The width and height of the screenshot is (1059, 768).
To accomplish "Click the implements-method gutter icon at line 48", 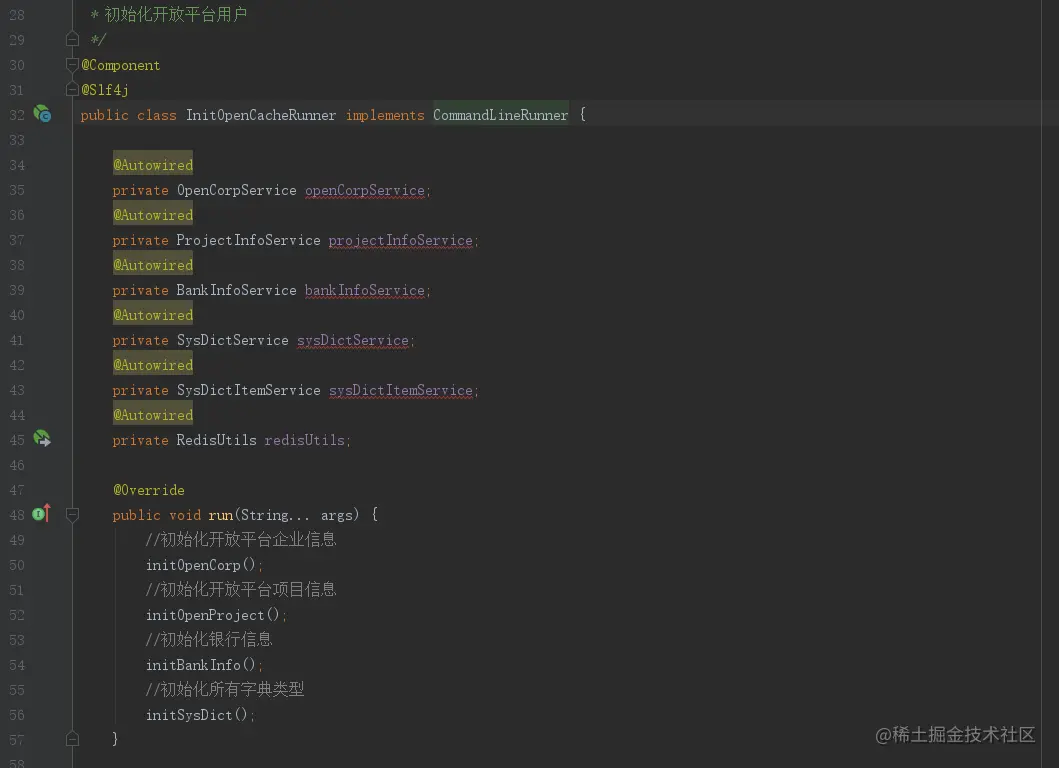I will click(x=42, y=513).
